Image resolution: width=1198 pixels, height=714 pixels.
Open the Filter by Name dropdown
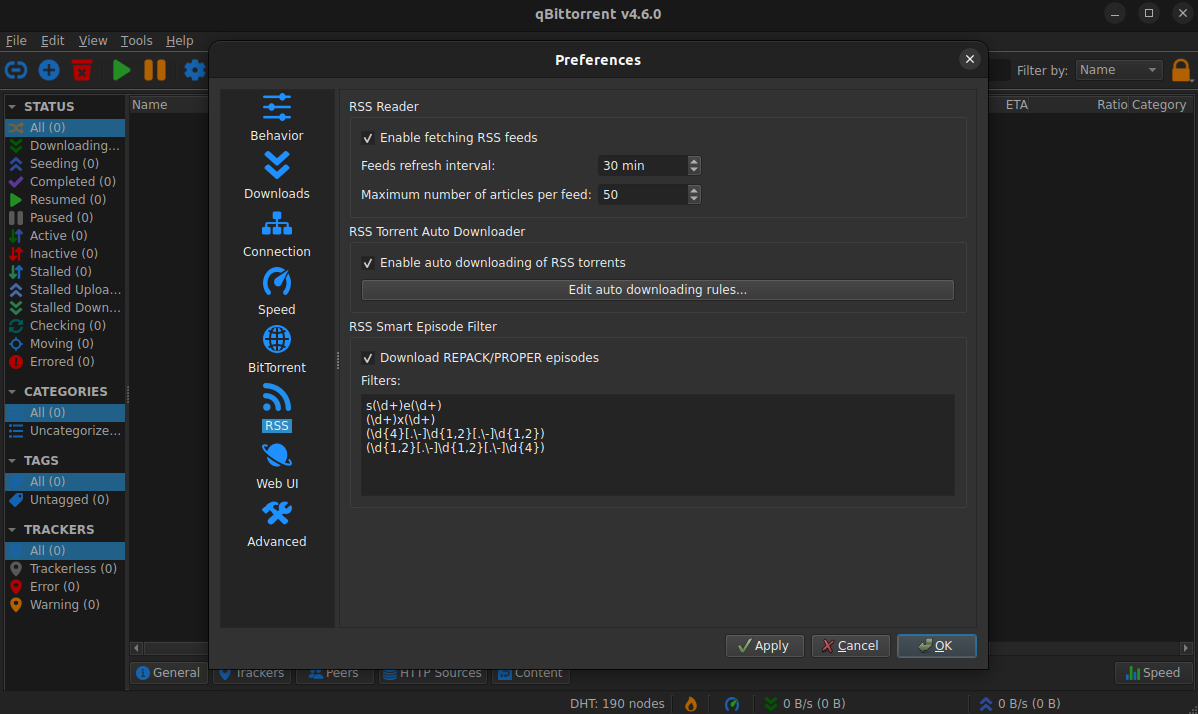[1119, 69]
